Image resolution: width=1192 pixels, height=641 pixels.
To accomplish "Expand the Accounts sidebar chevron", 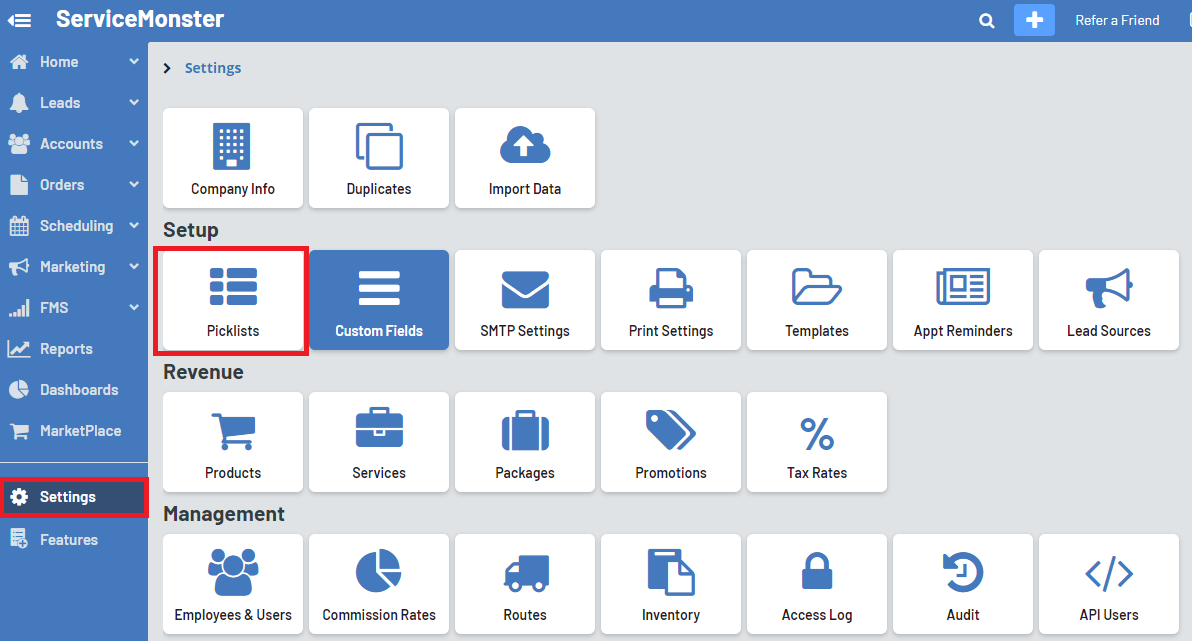I will pos(134,144).
